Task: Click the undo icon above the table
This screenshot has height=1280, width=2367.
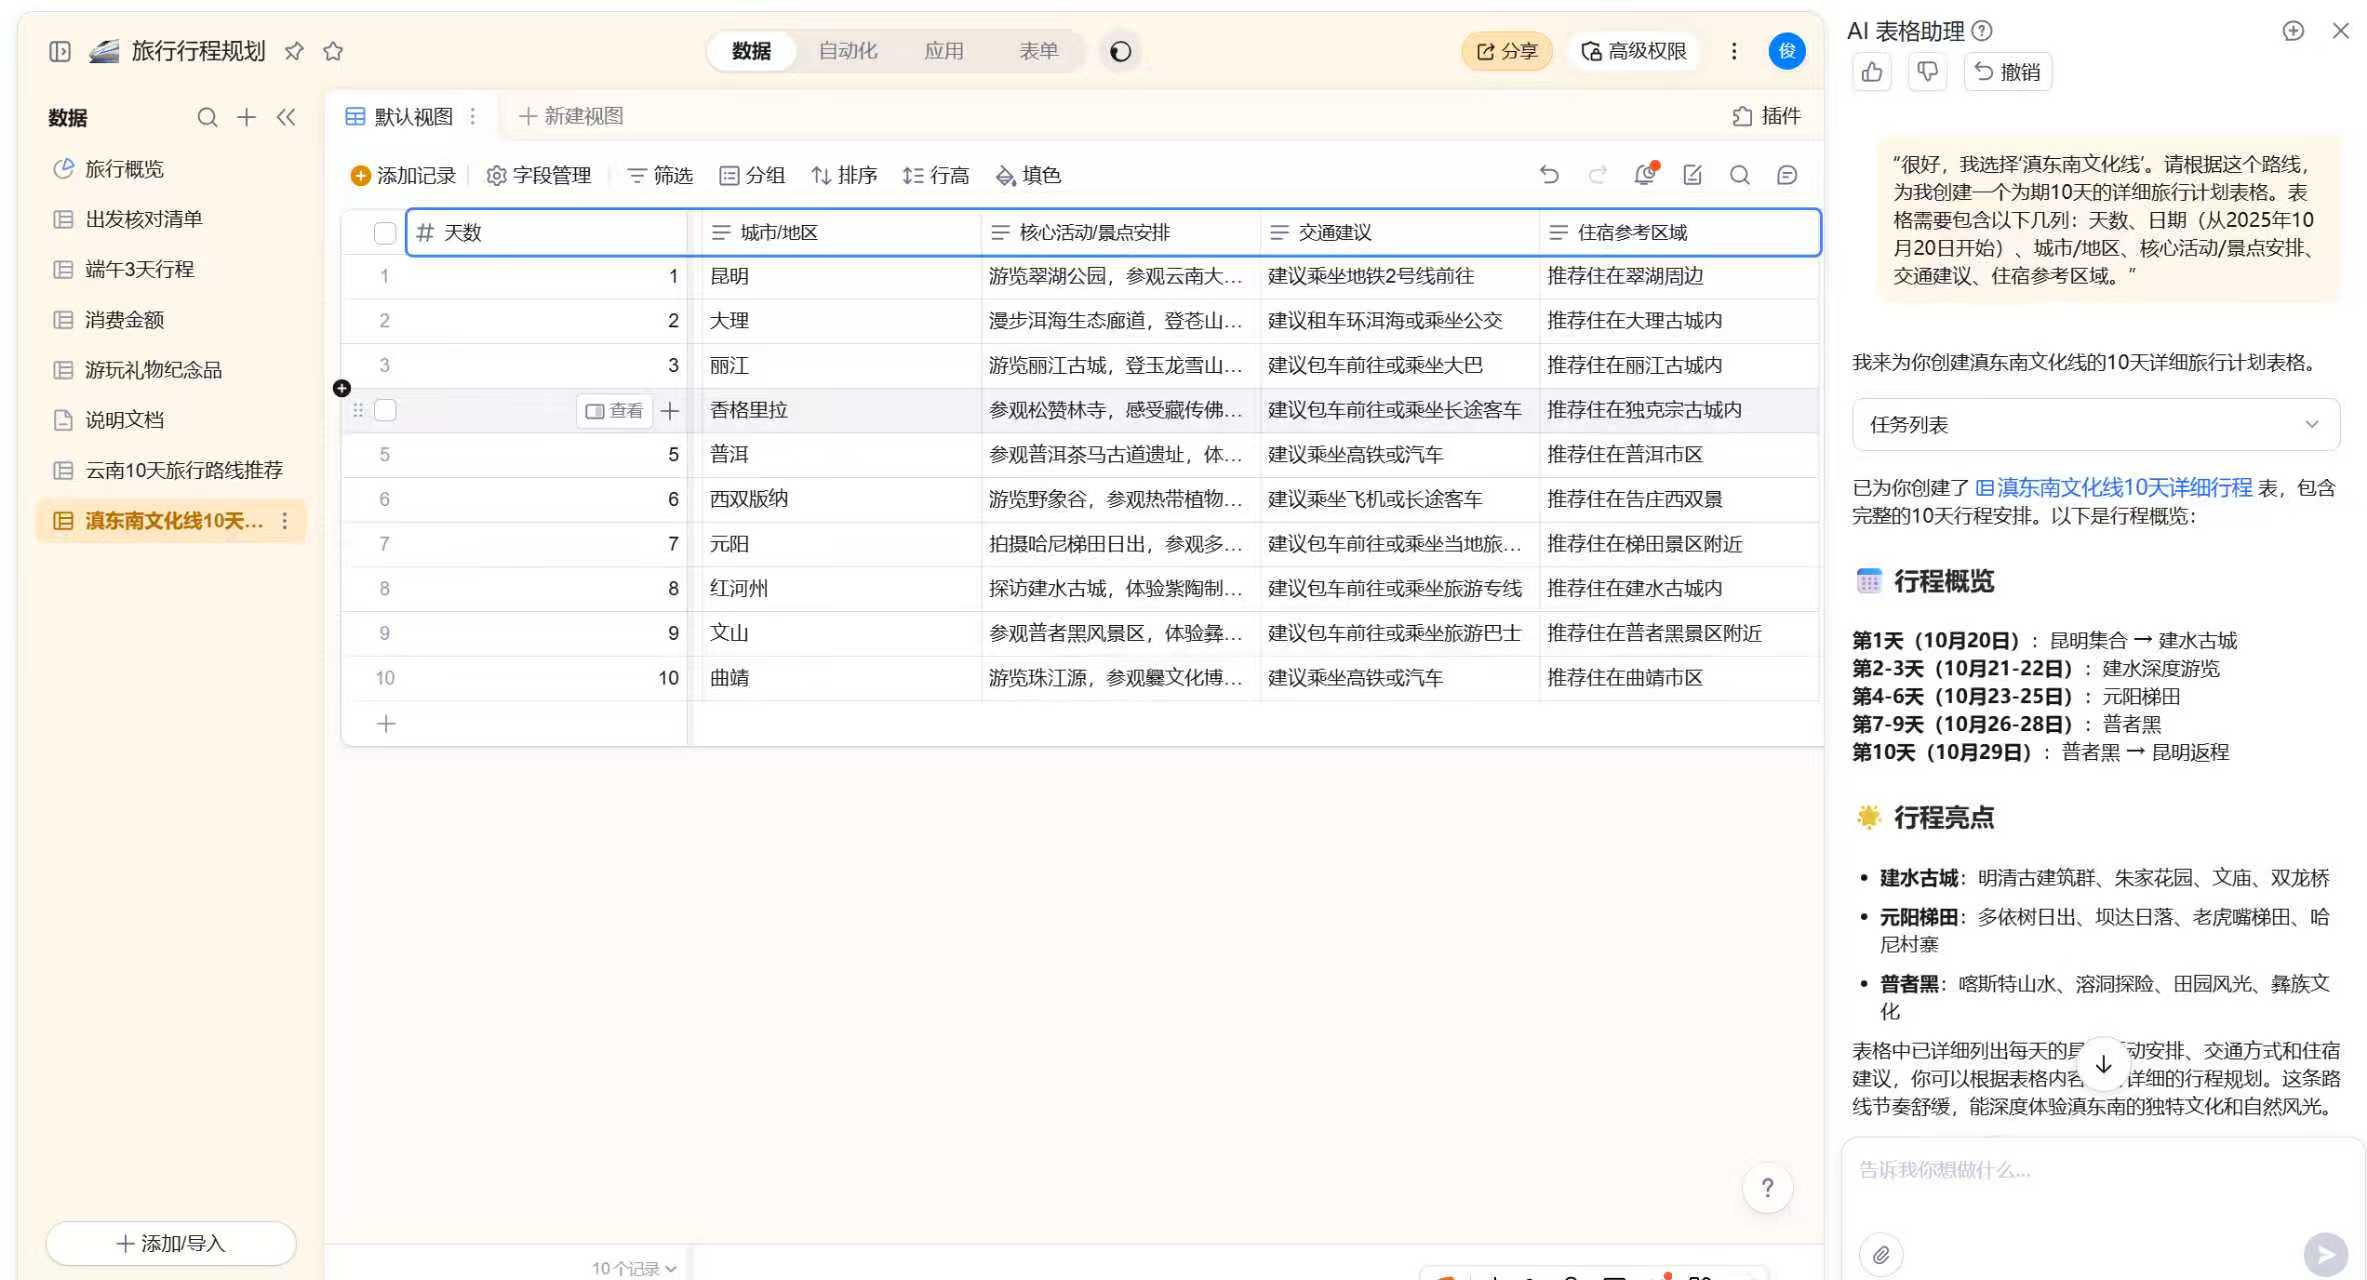Action: click(1550, 174)
